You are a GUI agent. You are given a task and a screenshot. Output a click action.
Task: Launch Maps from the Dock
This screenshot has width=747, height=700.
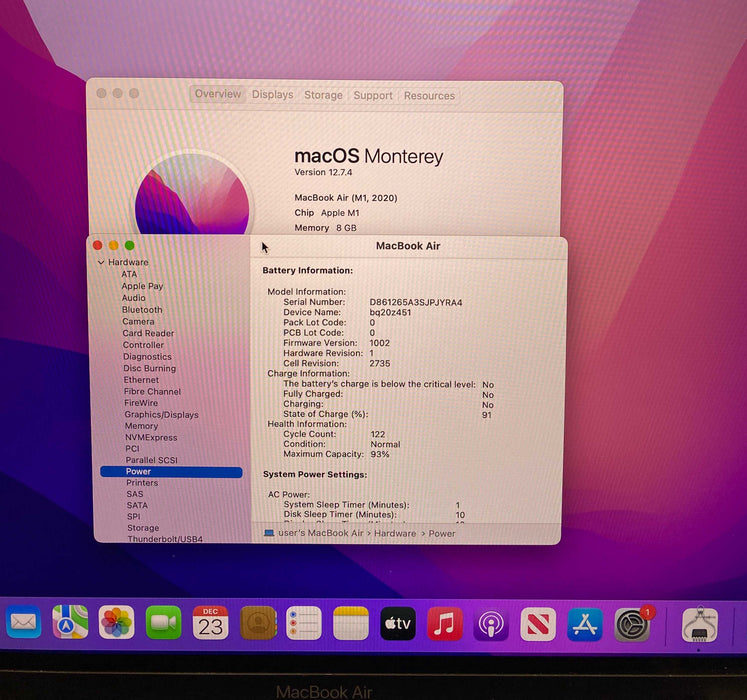pos(70,622)
